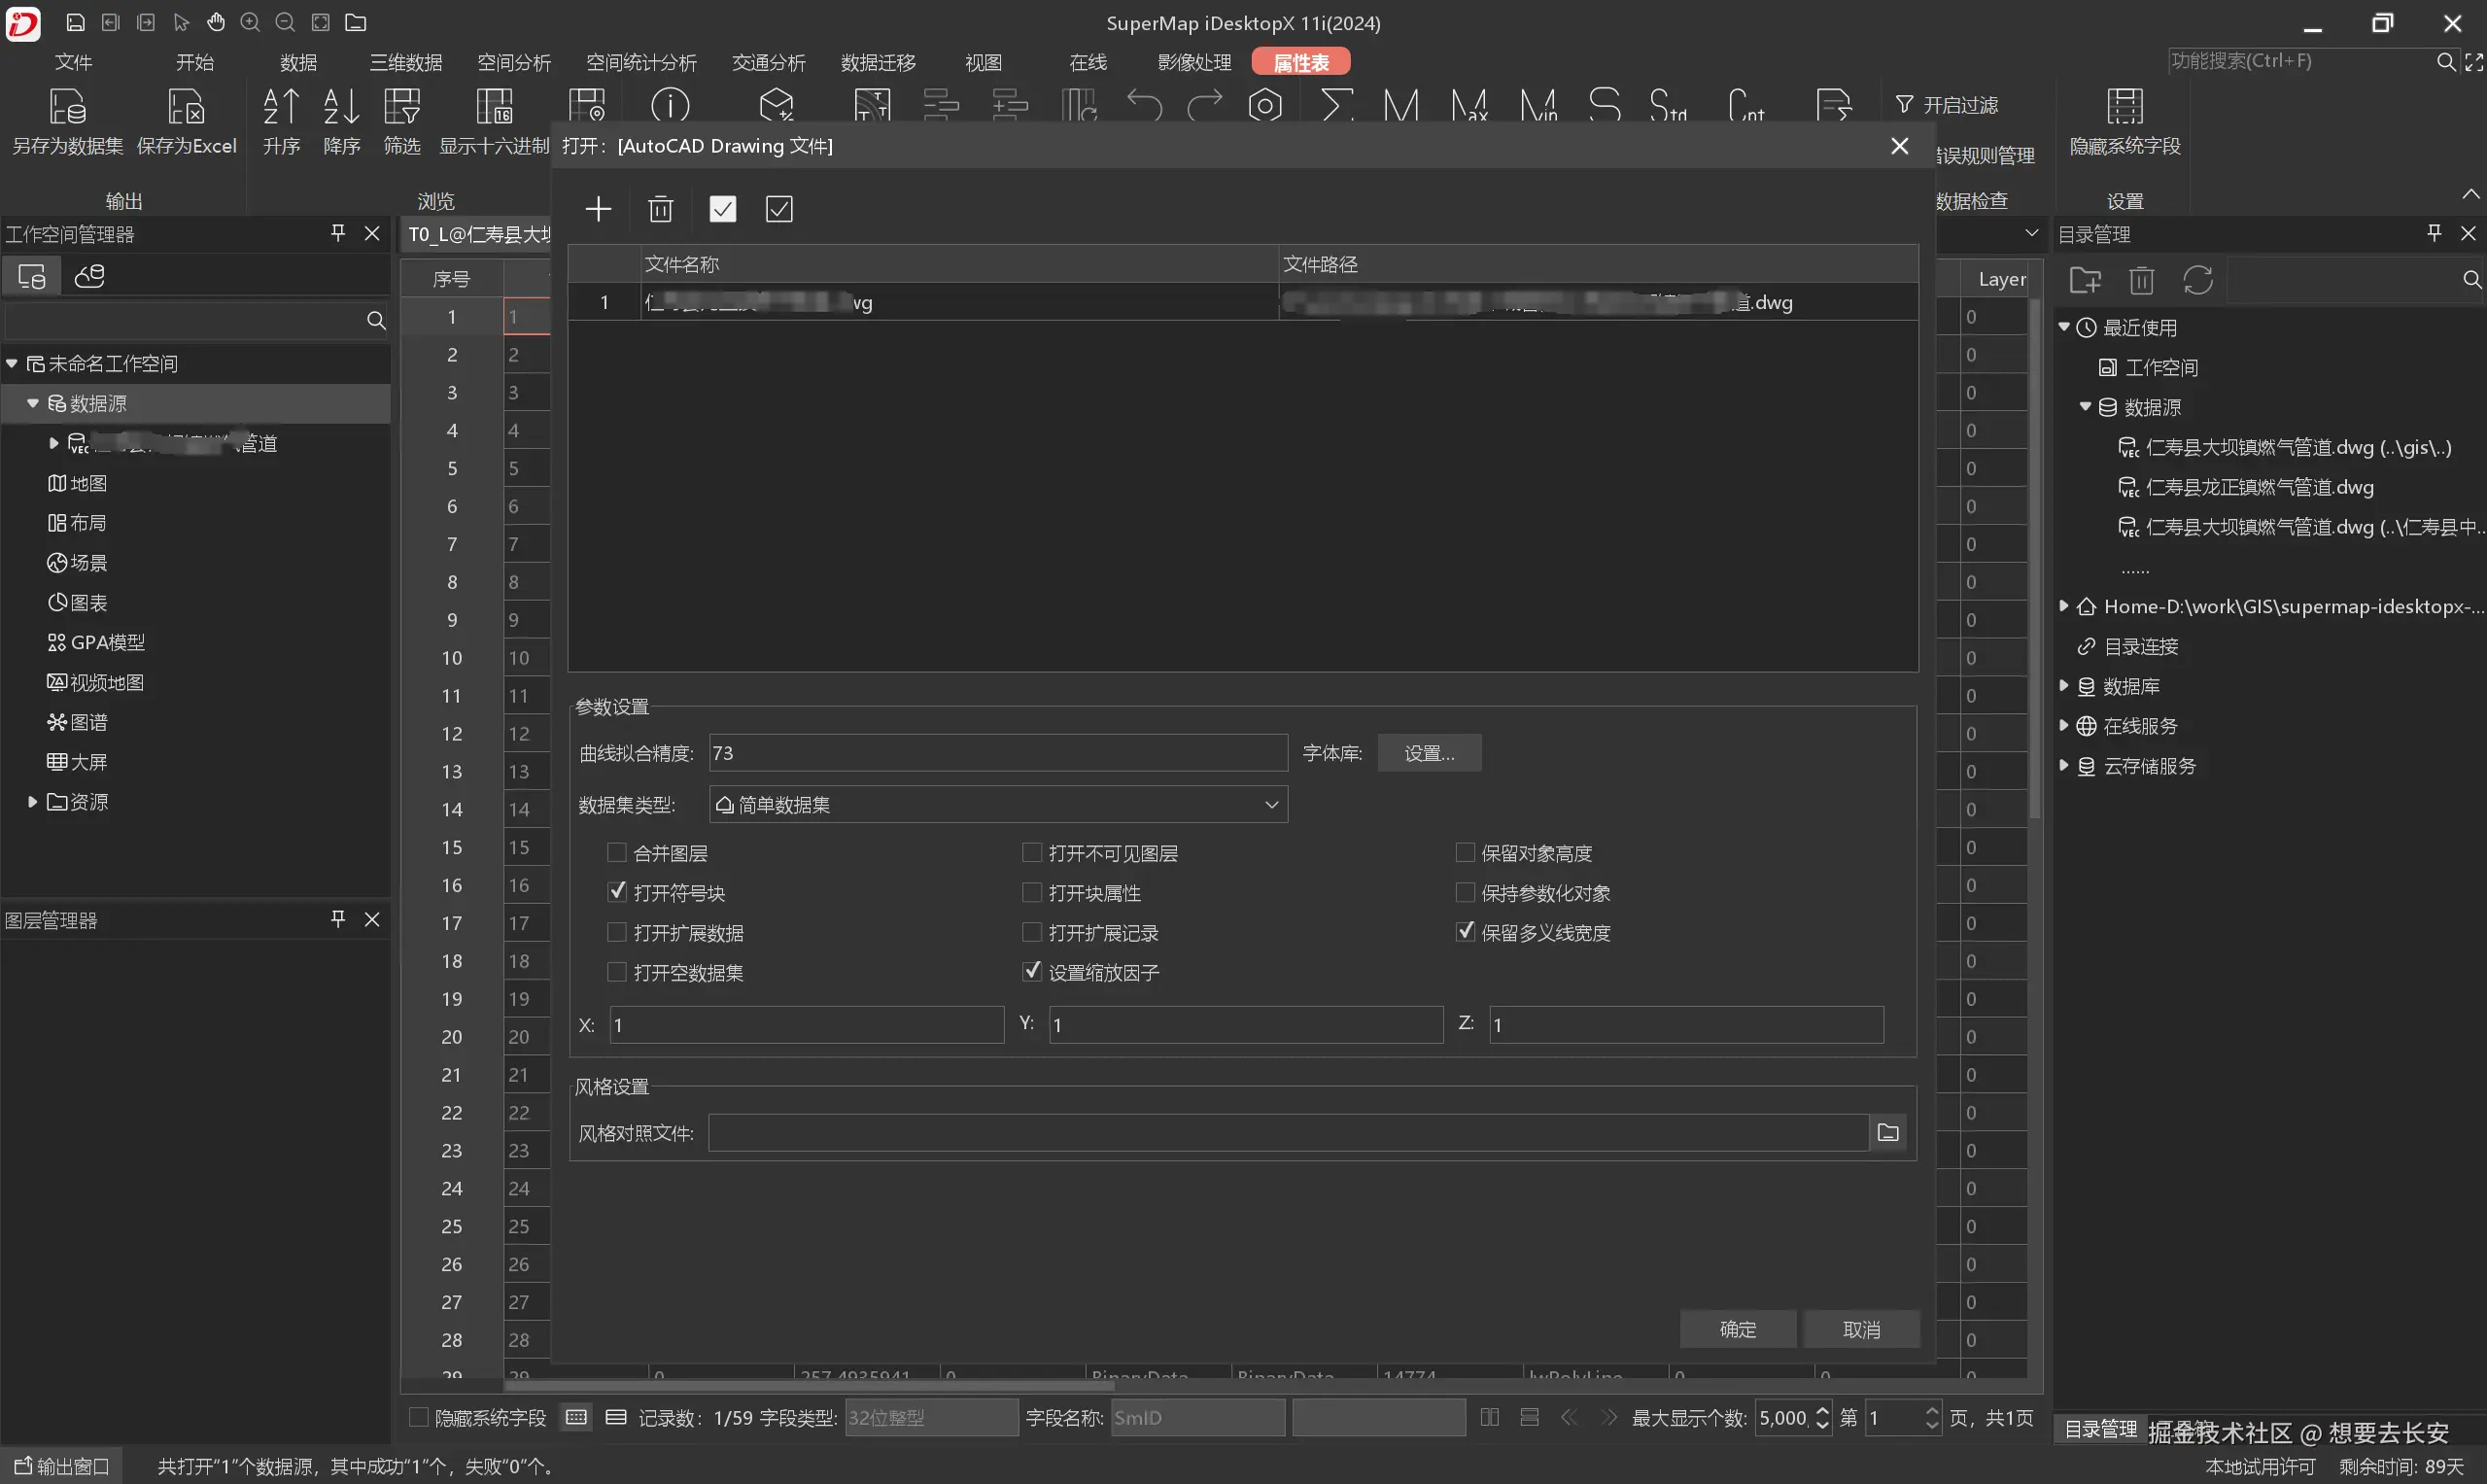Collapse the 最近使用 node in catalog
The image size is (2487, 1484).
tap(2064, 327)
